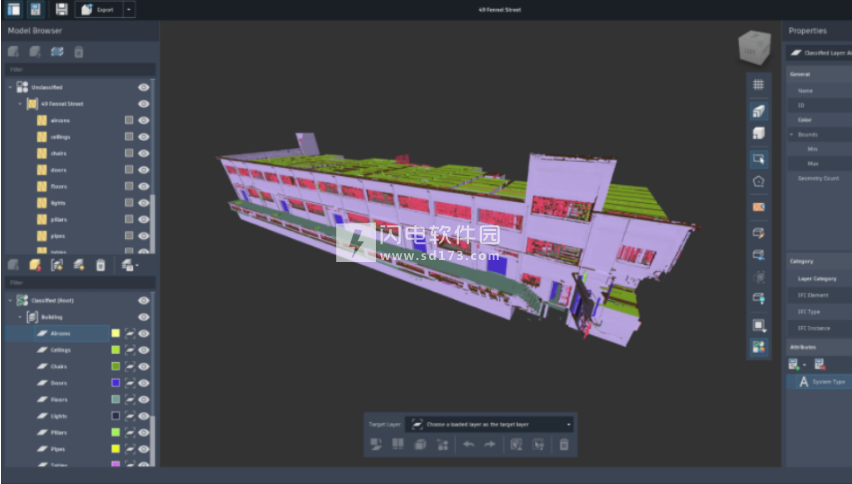Open the Target Layer dropdown
852x484 pixels.
[x=490, y=424]
